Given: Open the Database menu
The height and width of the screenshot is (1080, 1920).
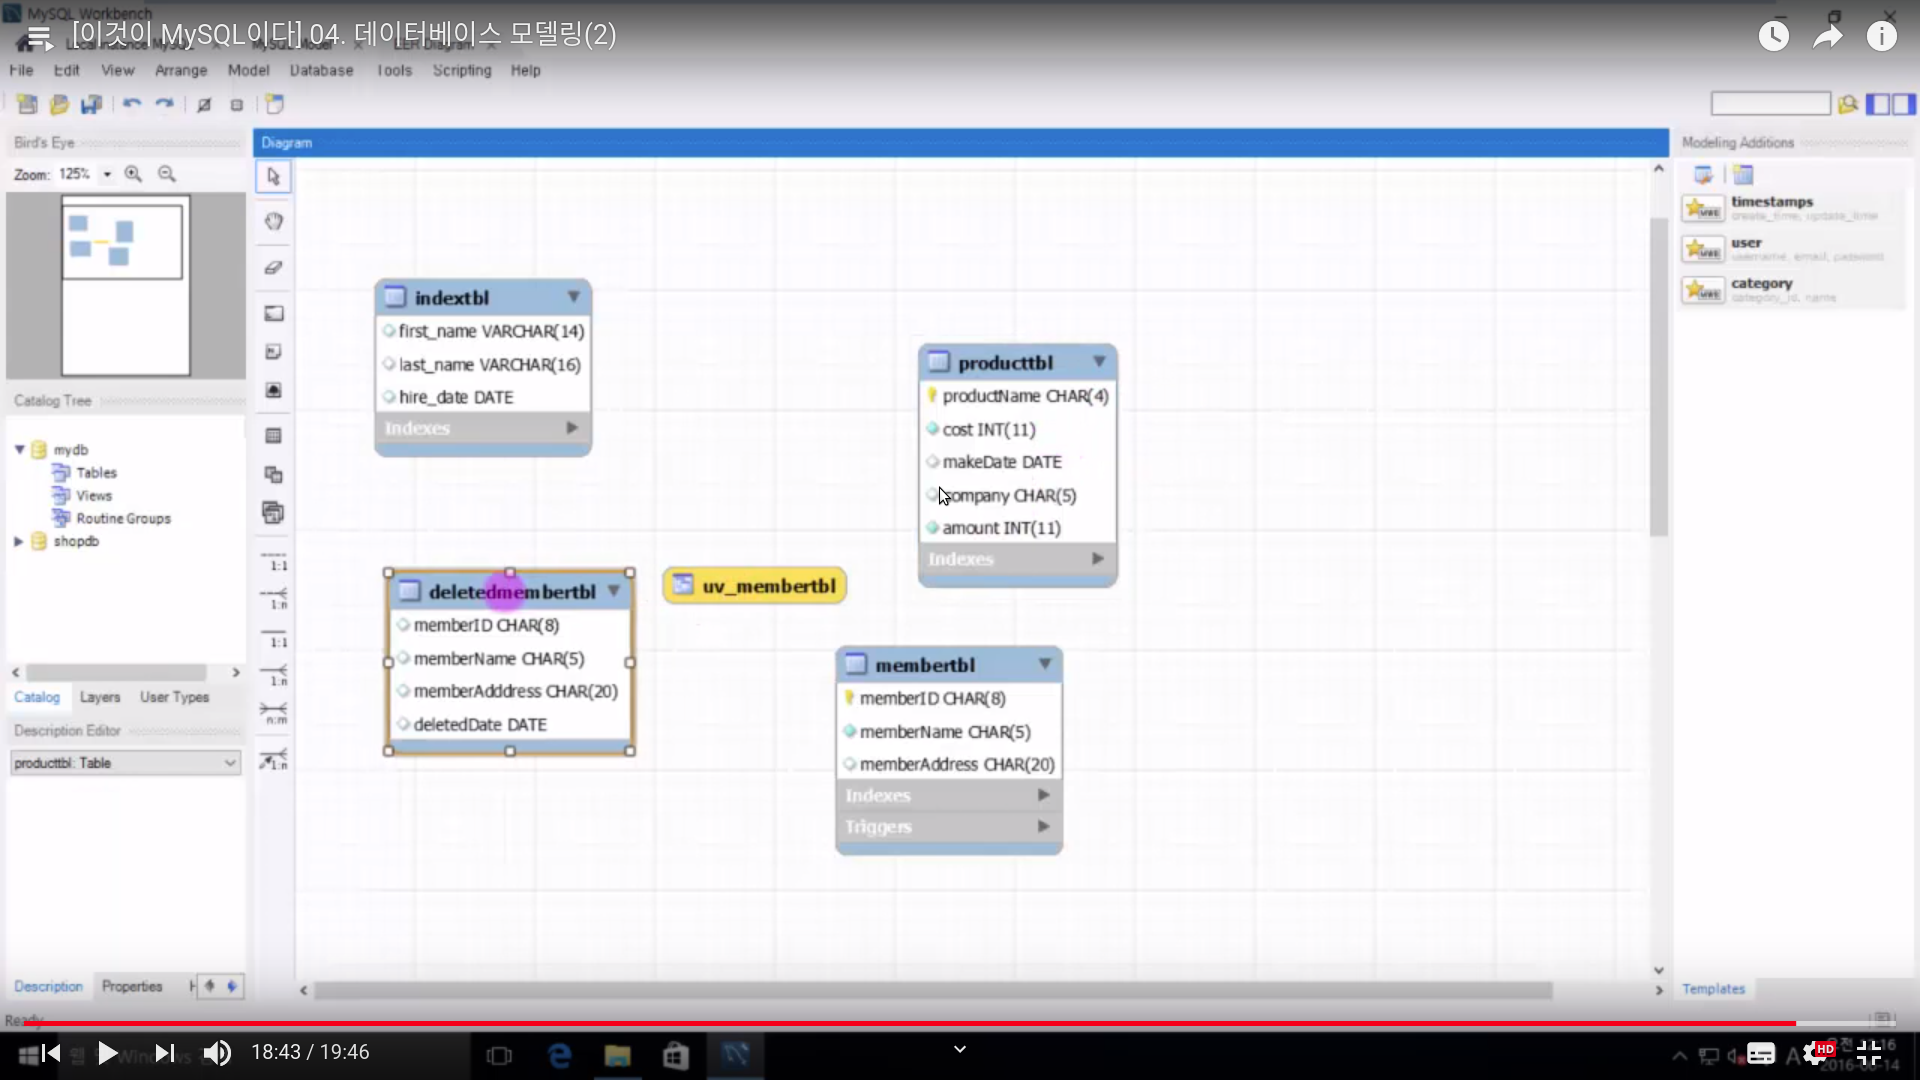Looking at the screenshot, I should (321, 70).
